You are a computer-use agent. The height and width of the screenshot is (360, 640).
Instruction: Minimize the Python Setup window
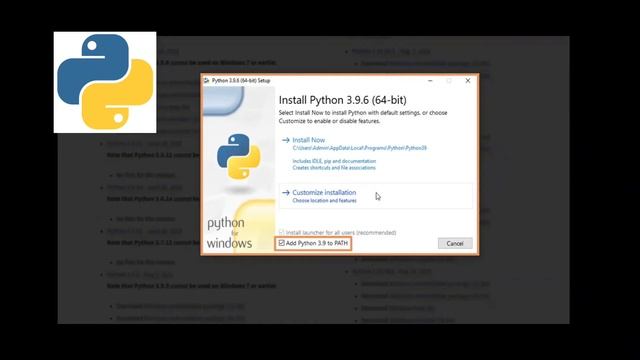click(x=430, y=80)
